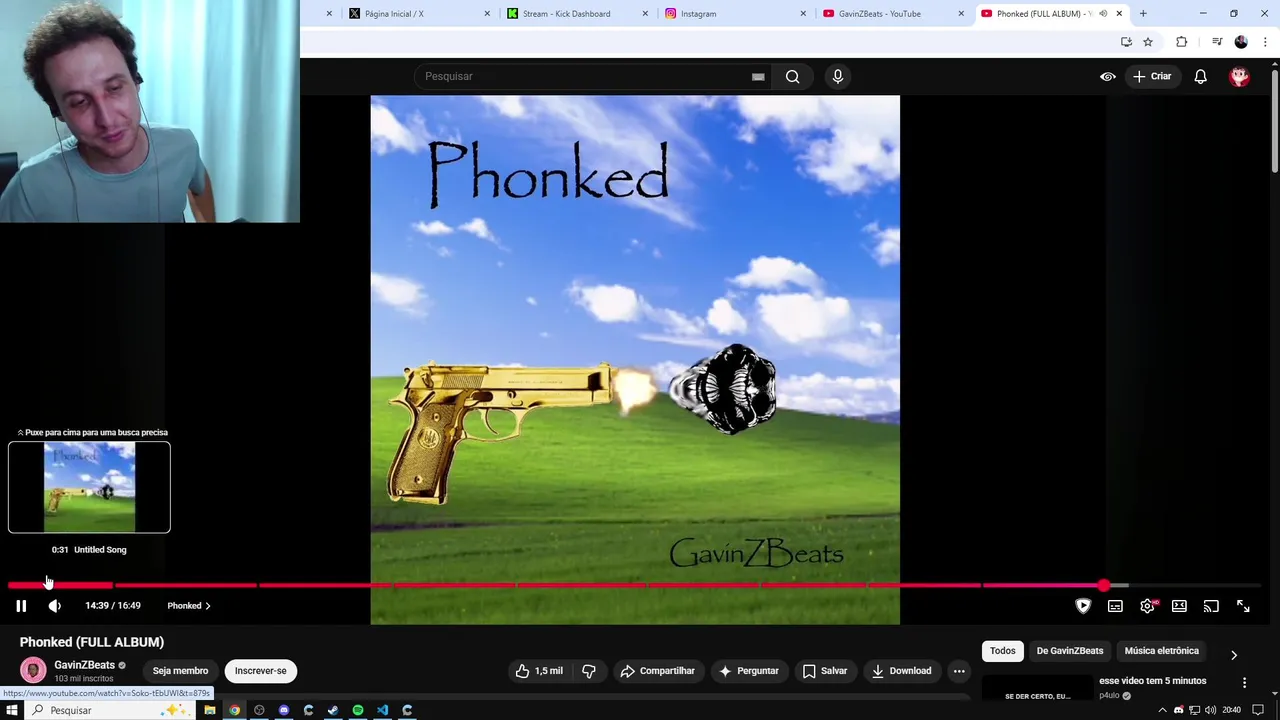Install the app via Chrome address bar icon

pos(1126,42)
